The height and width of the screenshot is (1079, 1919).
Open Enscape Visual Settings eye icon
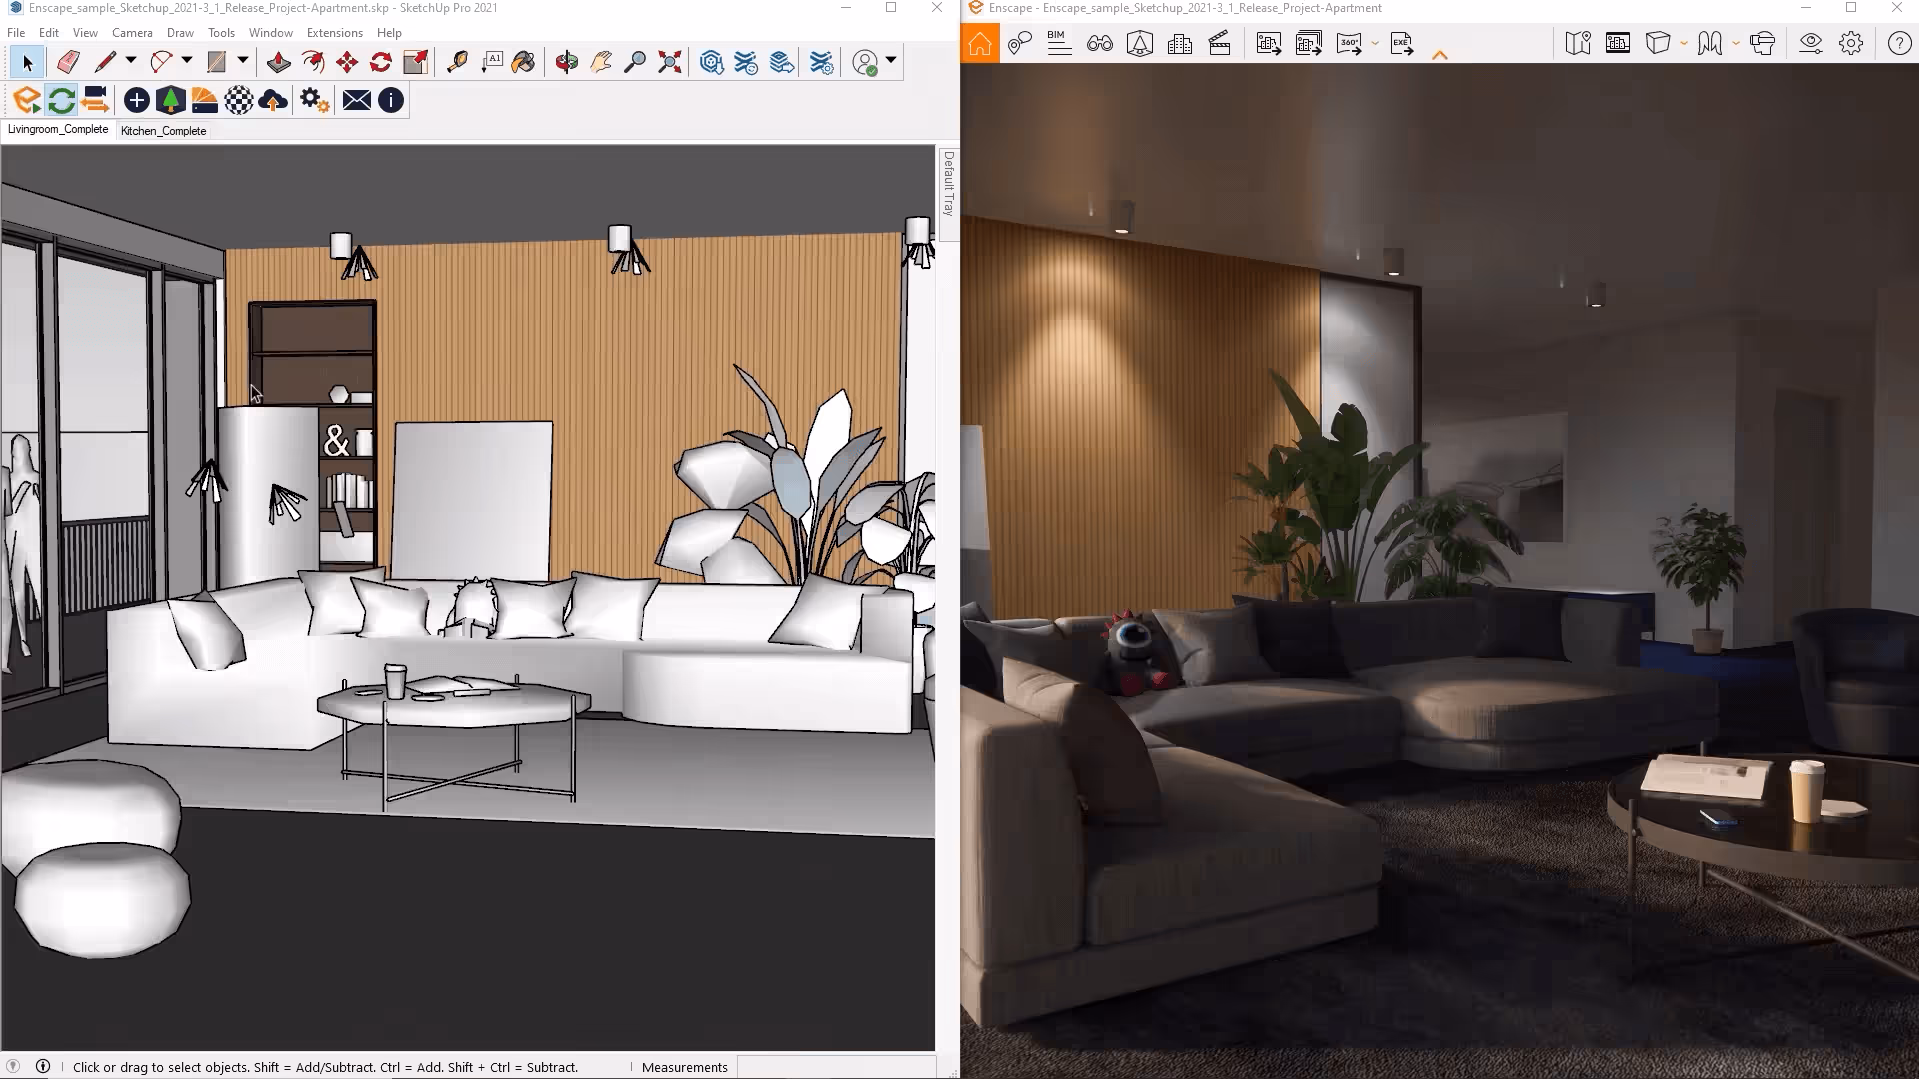(x=1810, y=44)
